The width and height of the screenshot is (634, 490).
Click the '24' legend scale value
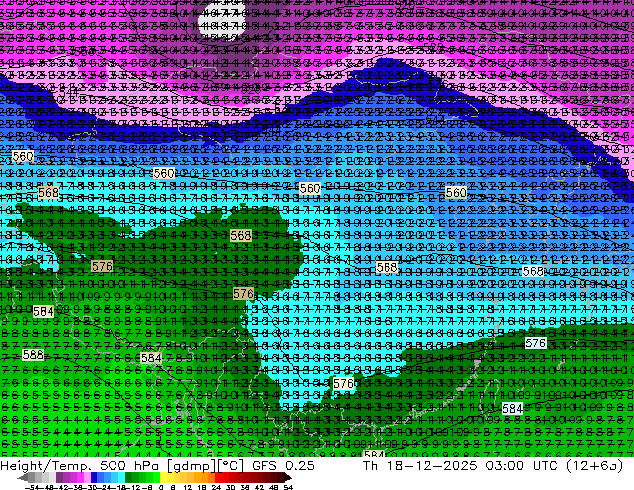point(216,487)
